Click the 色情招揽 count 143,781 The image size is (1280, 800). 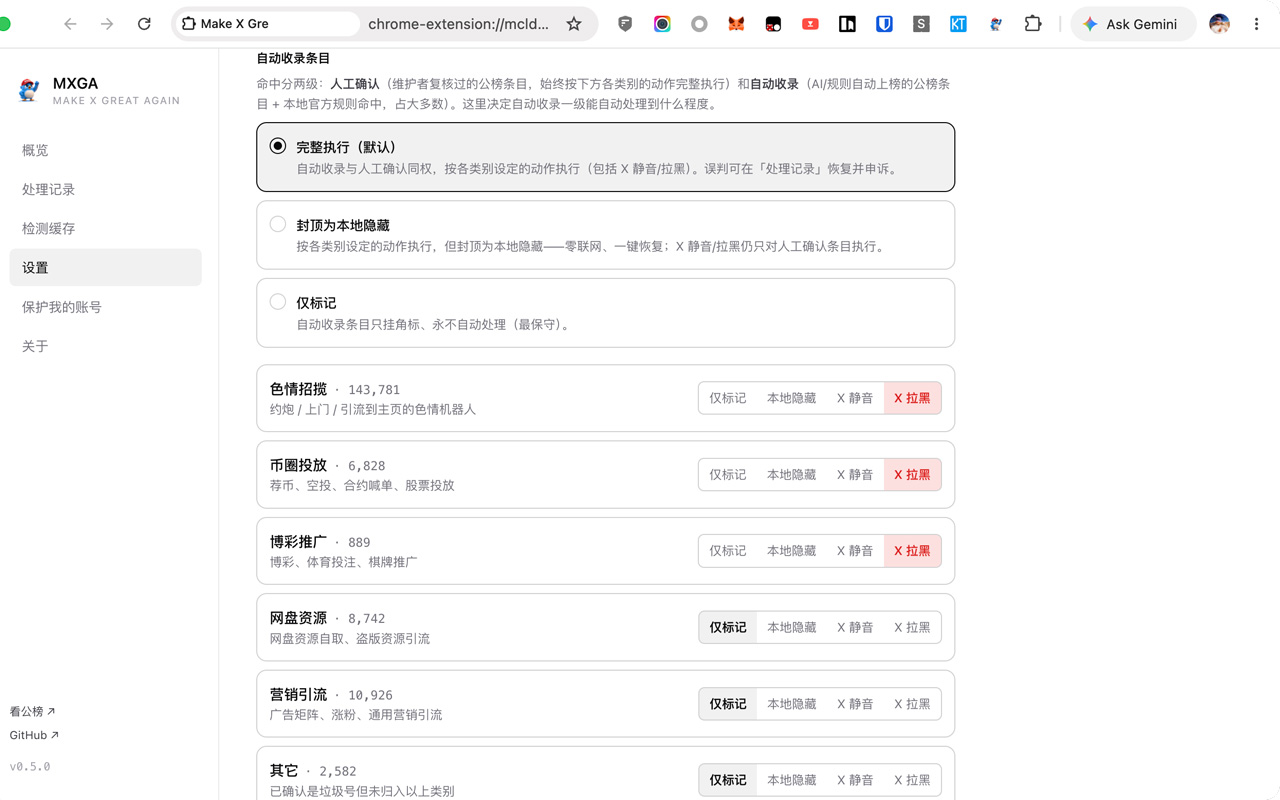click(x=374, y=390)
